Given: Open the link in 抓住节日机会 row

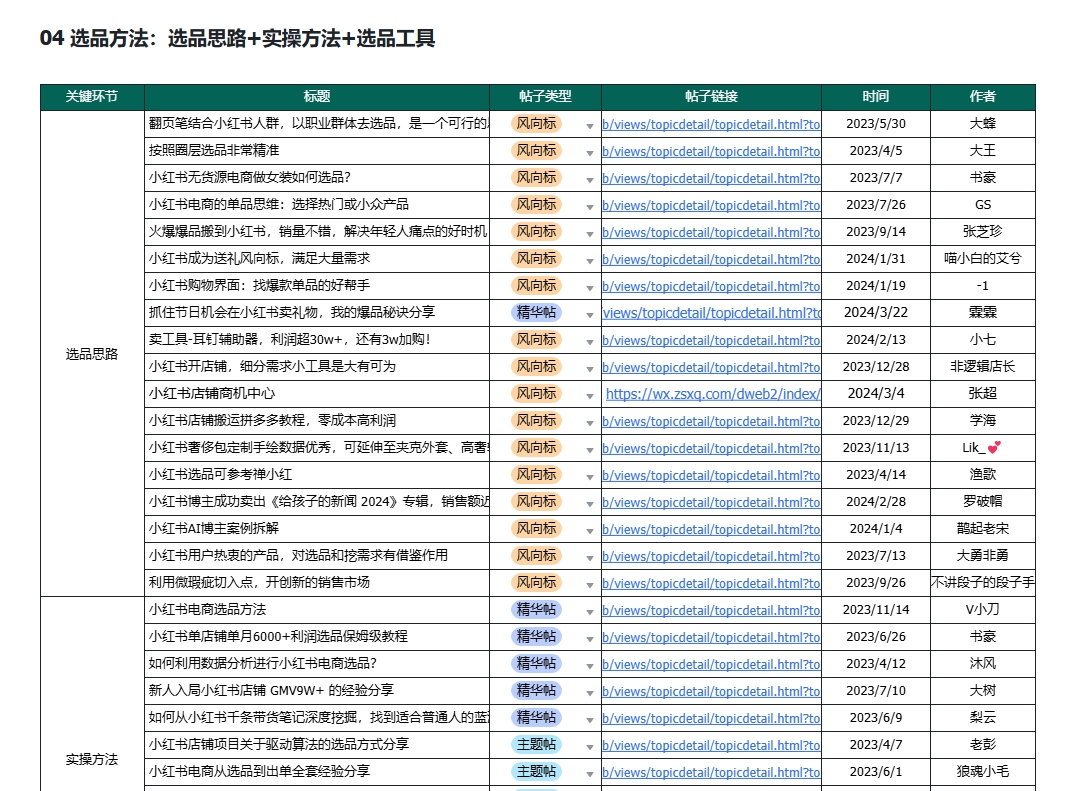Looking at the screenshot, I should coord(712,313).
